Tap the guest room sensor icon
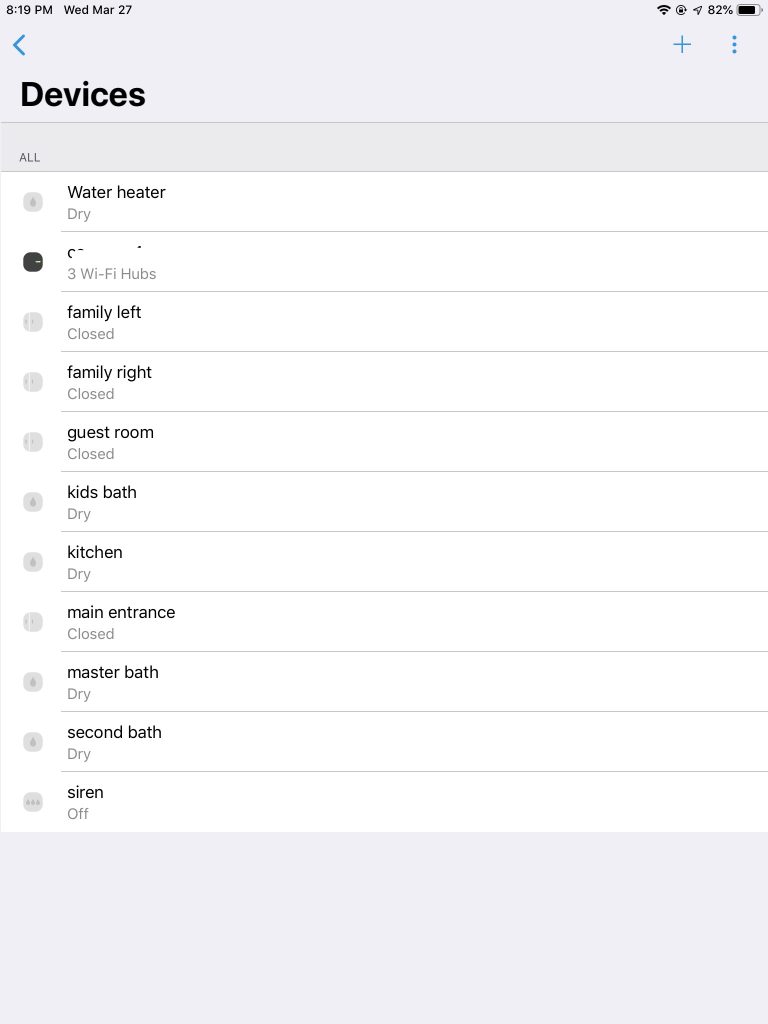The image size is (768, 1024). coord(33,442)
